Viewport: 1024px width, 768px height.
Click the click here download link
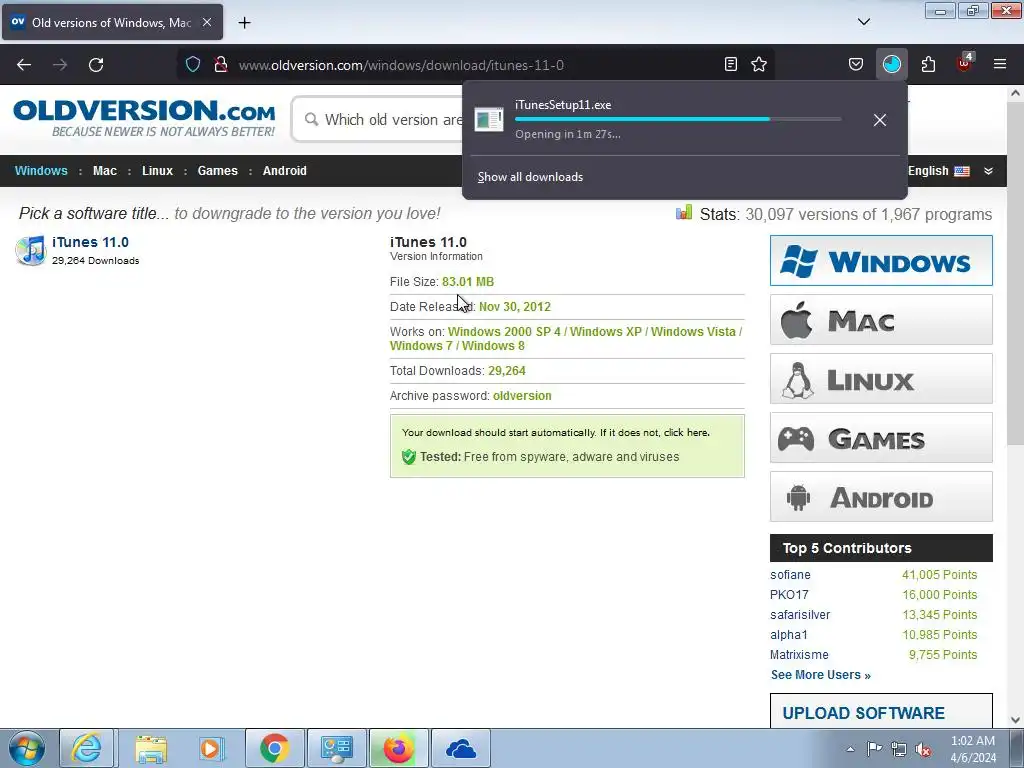click(x=686, y=432)
